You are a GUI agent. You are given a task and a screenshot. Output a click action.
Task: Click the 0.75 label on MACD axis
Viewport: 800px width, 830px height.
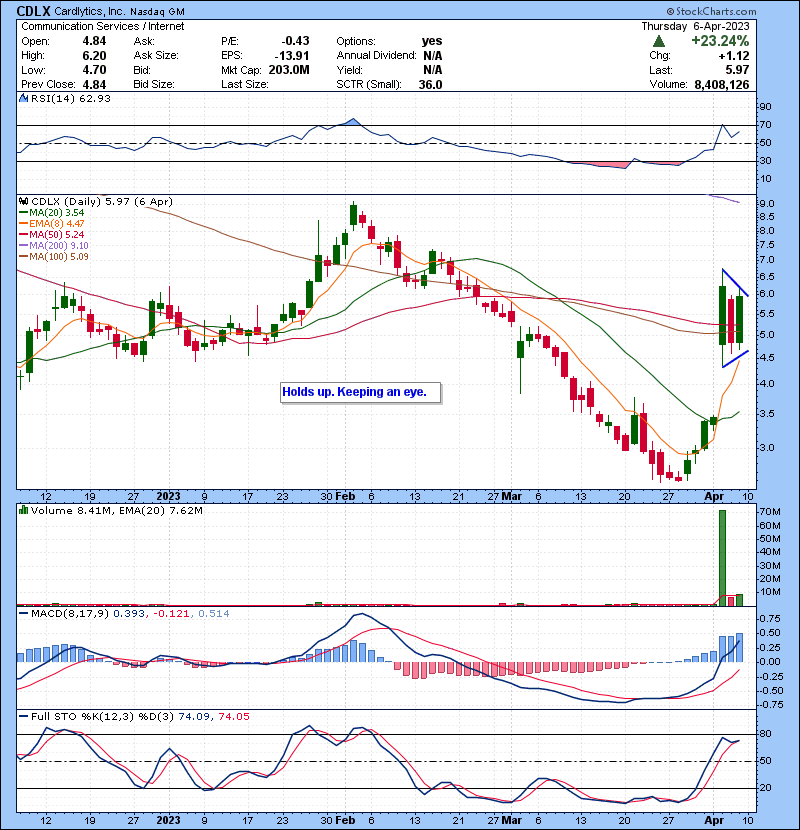[770, 619]
